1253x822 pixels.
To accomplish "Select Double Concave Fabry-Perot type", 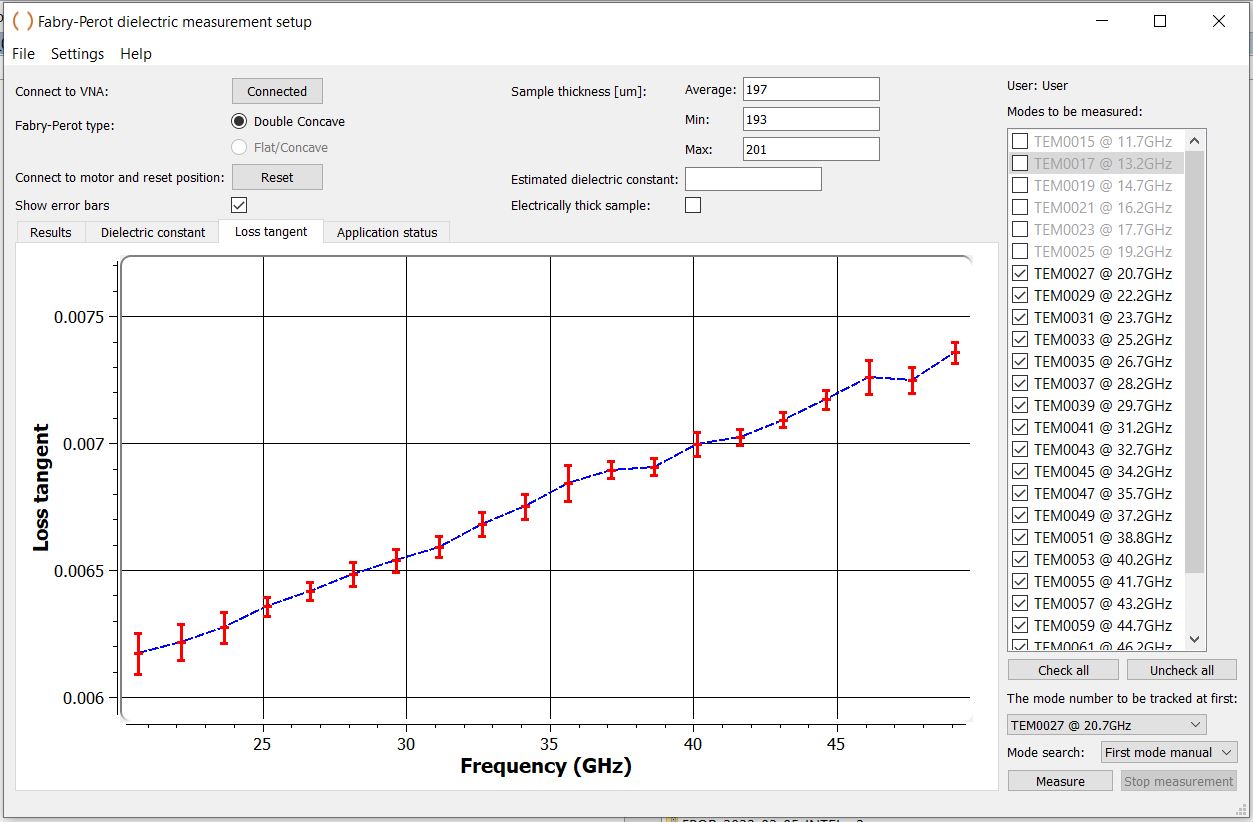I will pyautogui.click(x=239, y=121).
